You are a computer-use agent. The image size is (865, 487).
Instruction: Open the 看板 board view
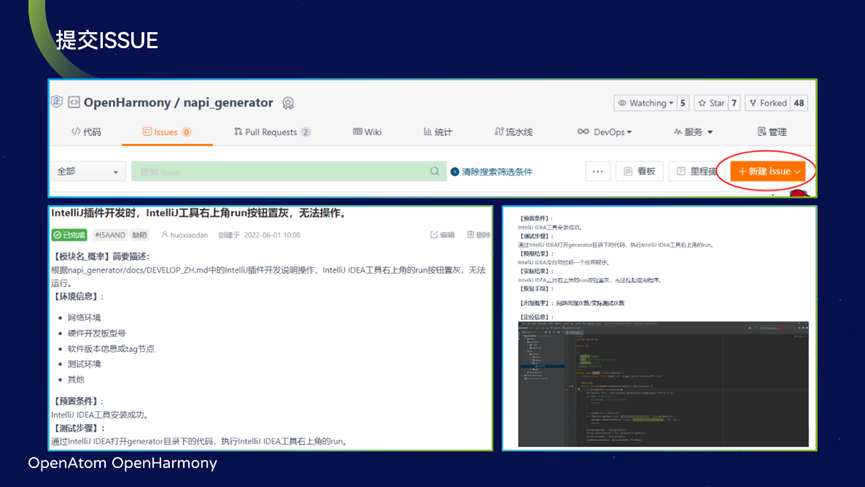(639, 172)
